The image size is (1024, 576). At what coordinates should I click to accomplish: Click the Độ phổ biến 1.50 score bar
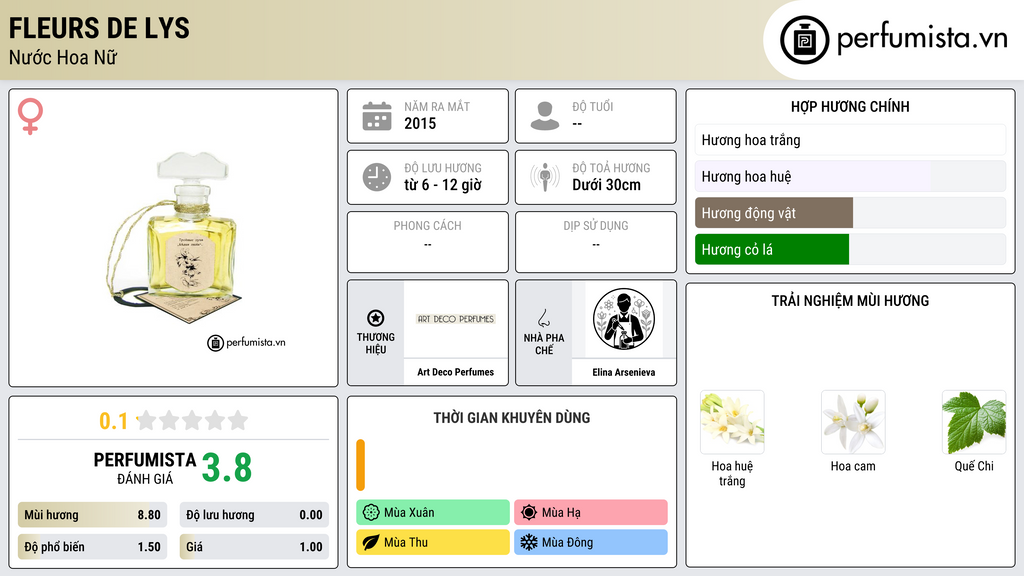(92, 547)
